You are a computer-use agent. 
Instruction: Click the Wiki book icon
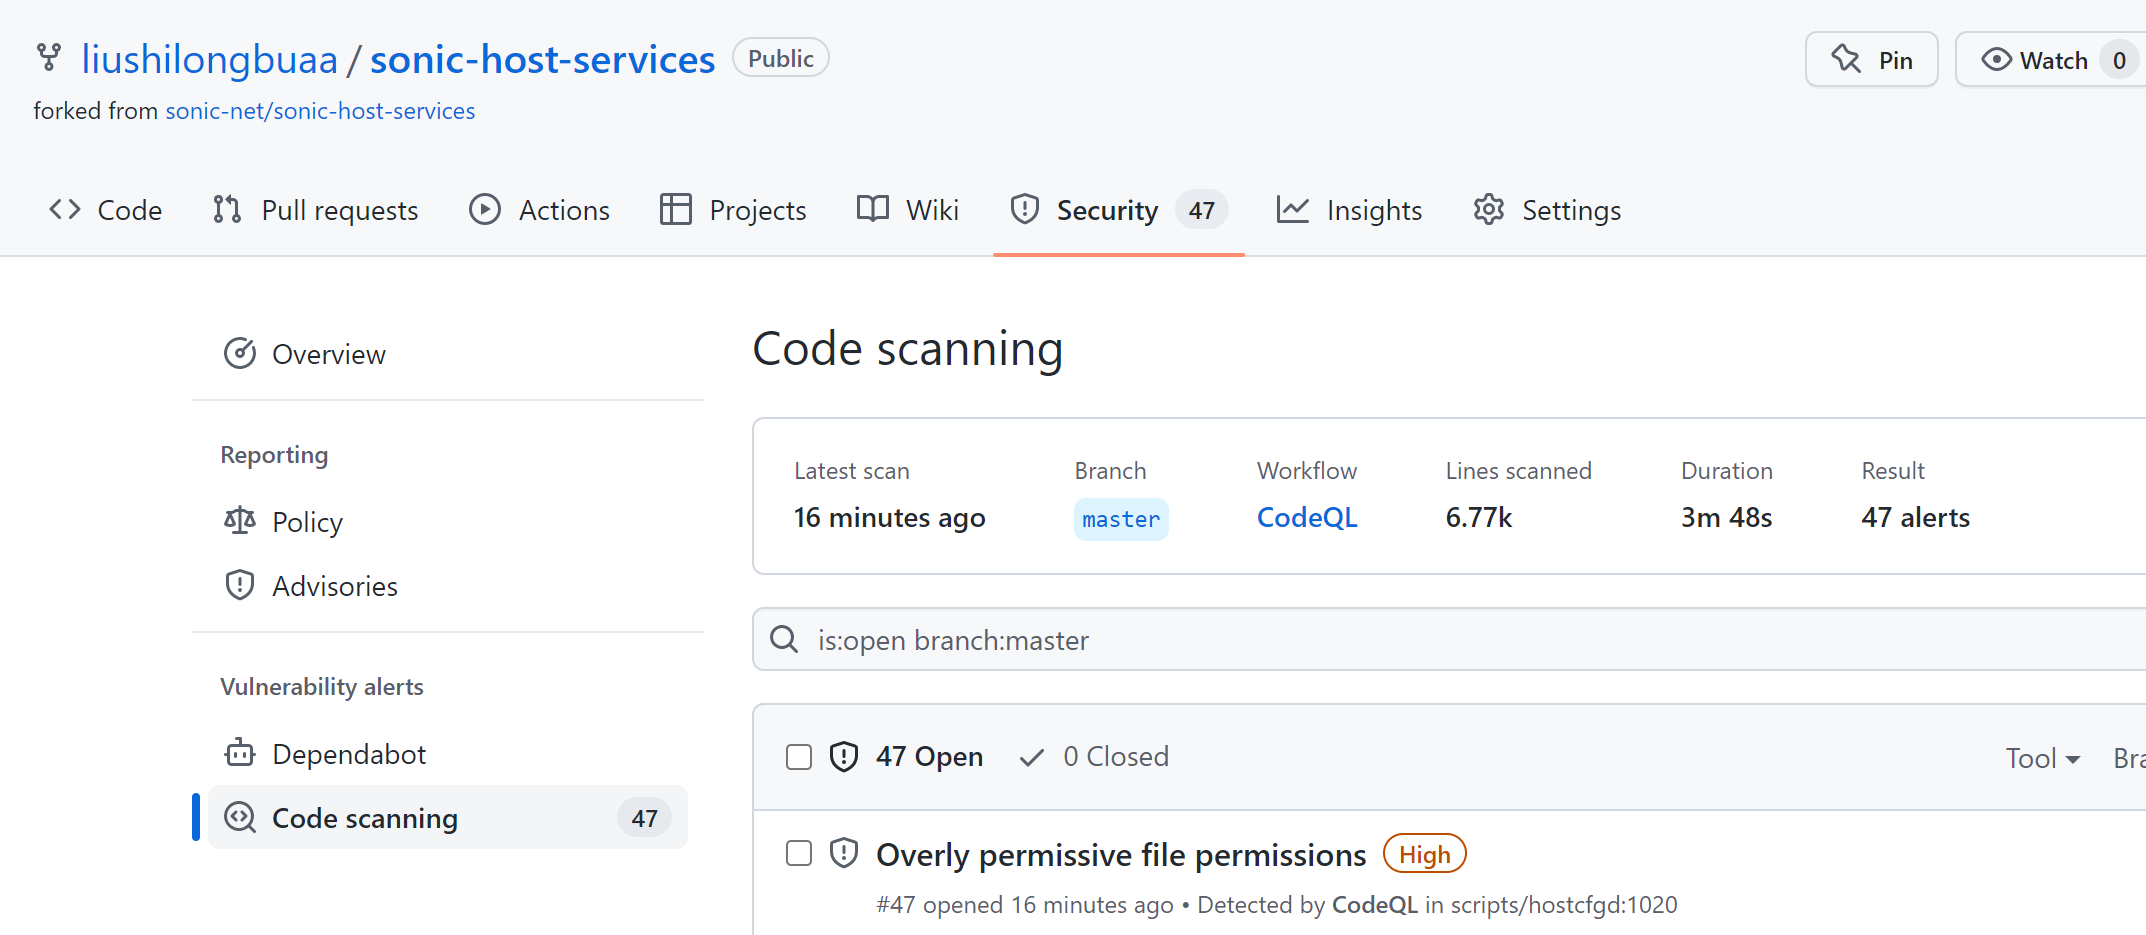click(871, 209)
